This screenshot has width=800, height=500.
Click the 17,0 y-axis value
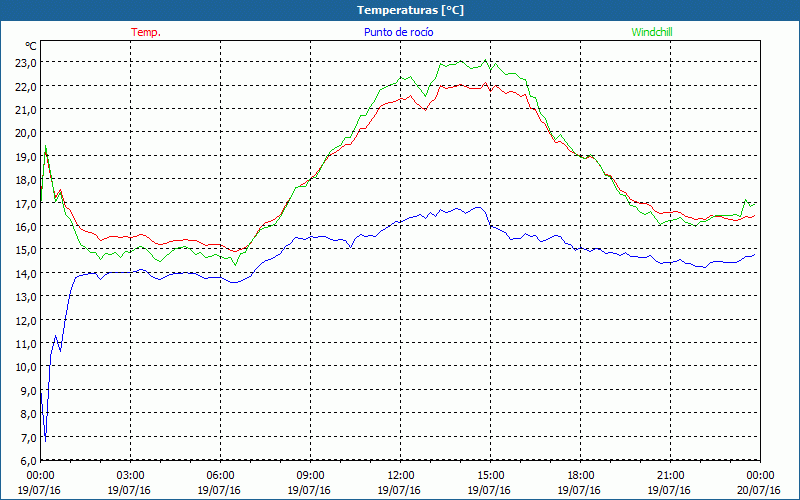[x=26, y=204]
